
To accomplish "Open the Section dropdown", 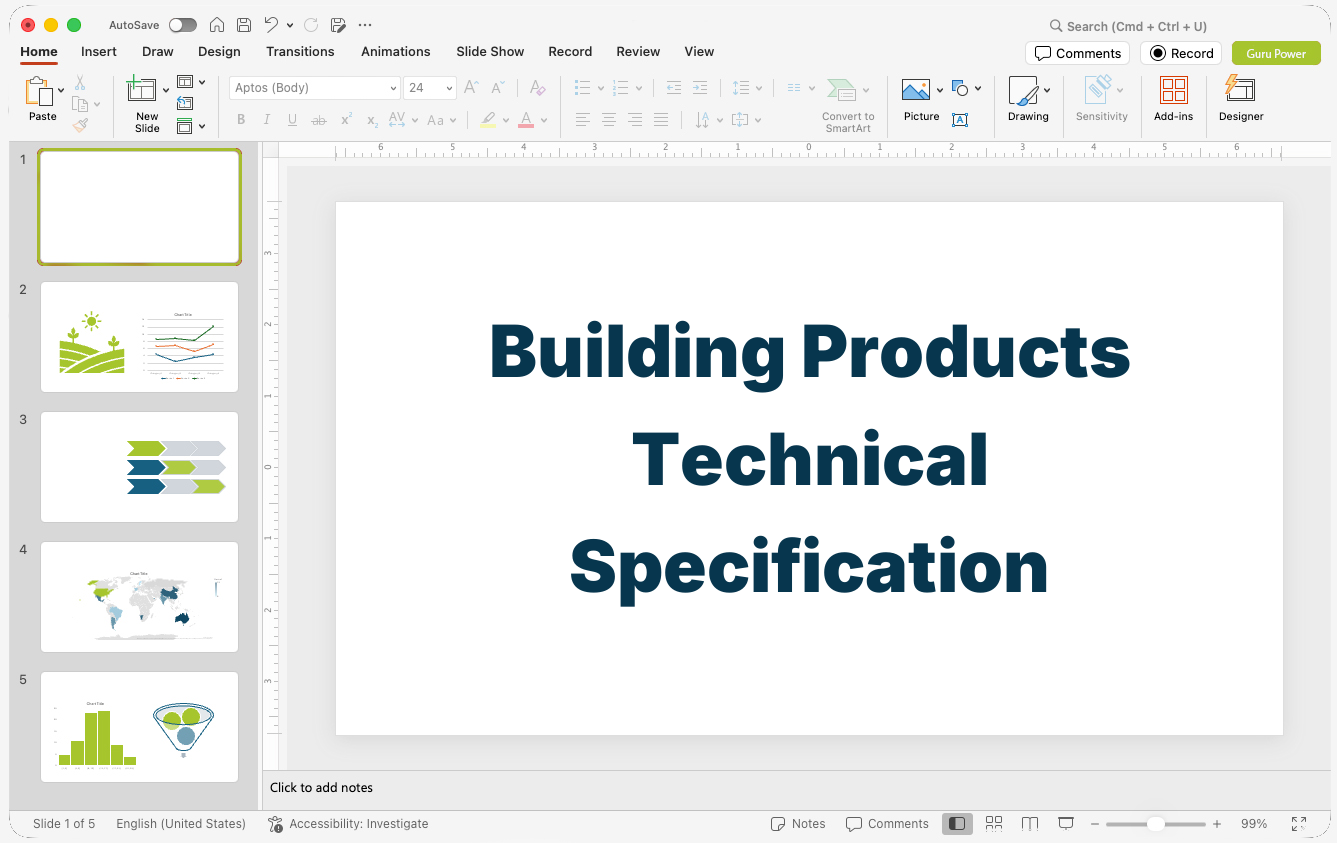I will pyautogui.click(x=190, y=126).
